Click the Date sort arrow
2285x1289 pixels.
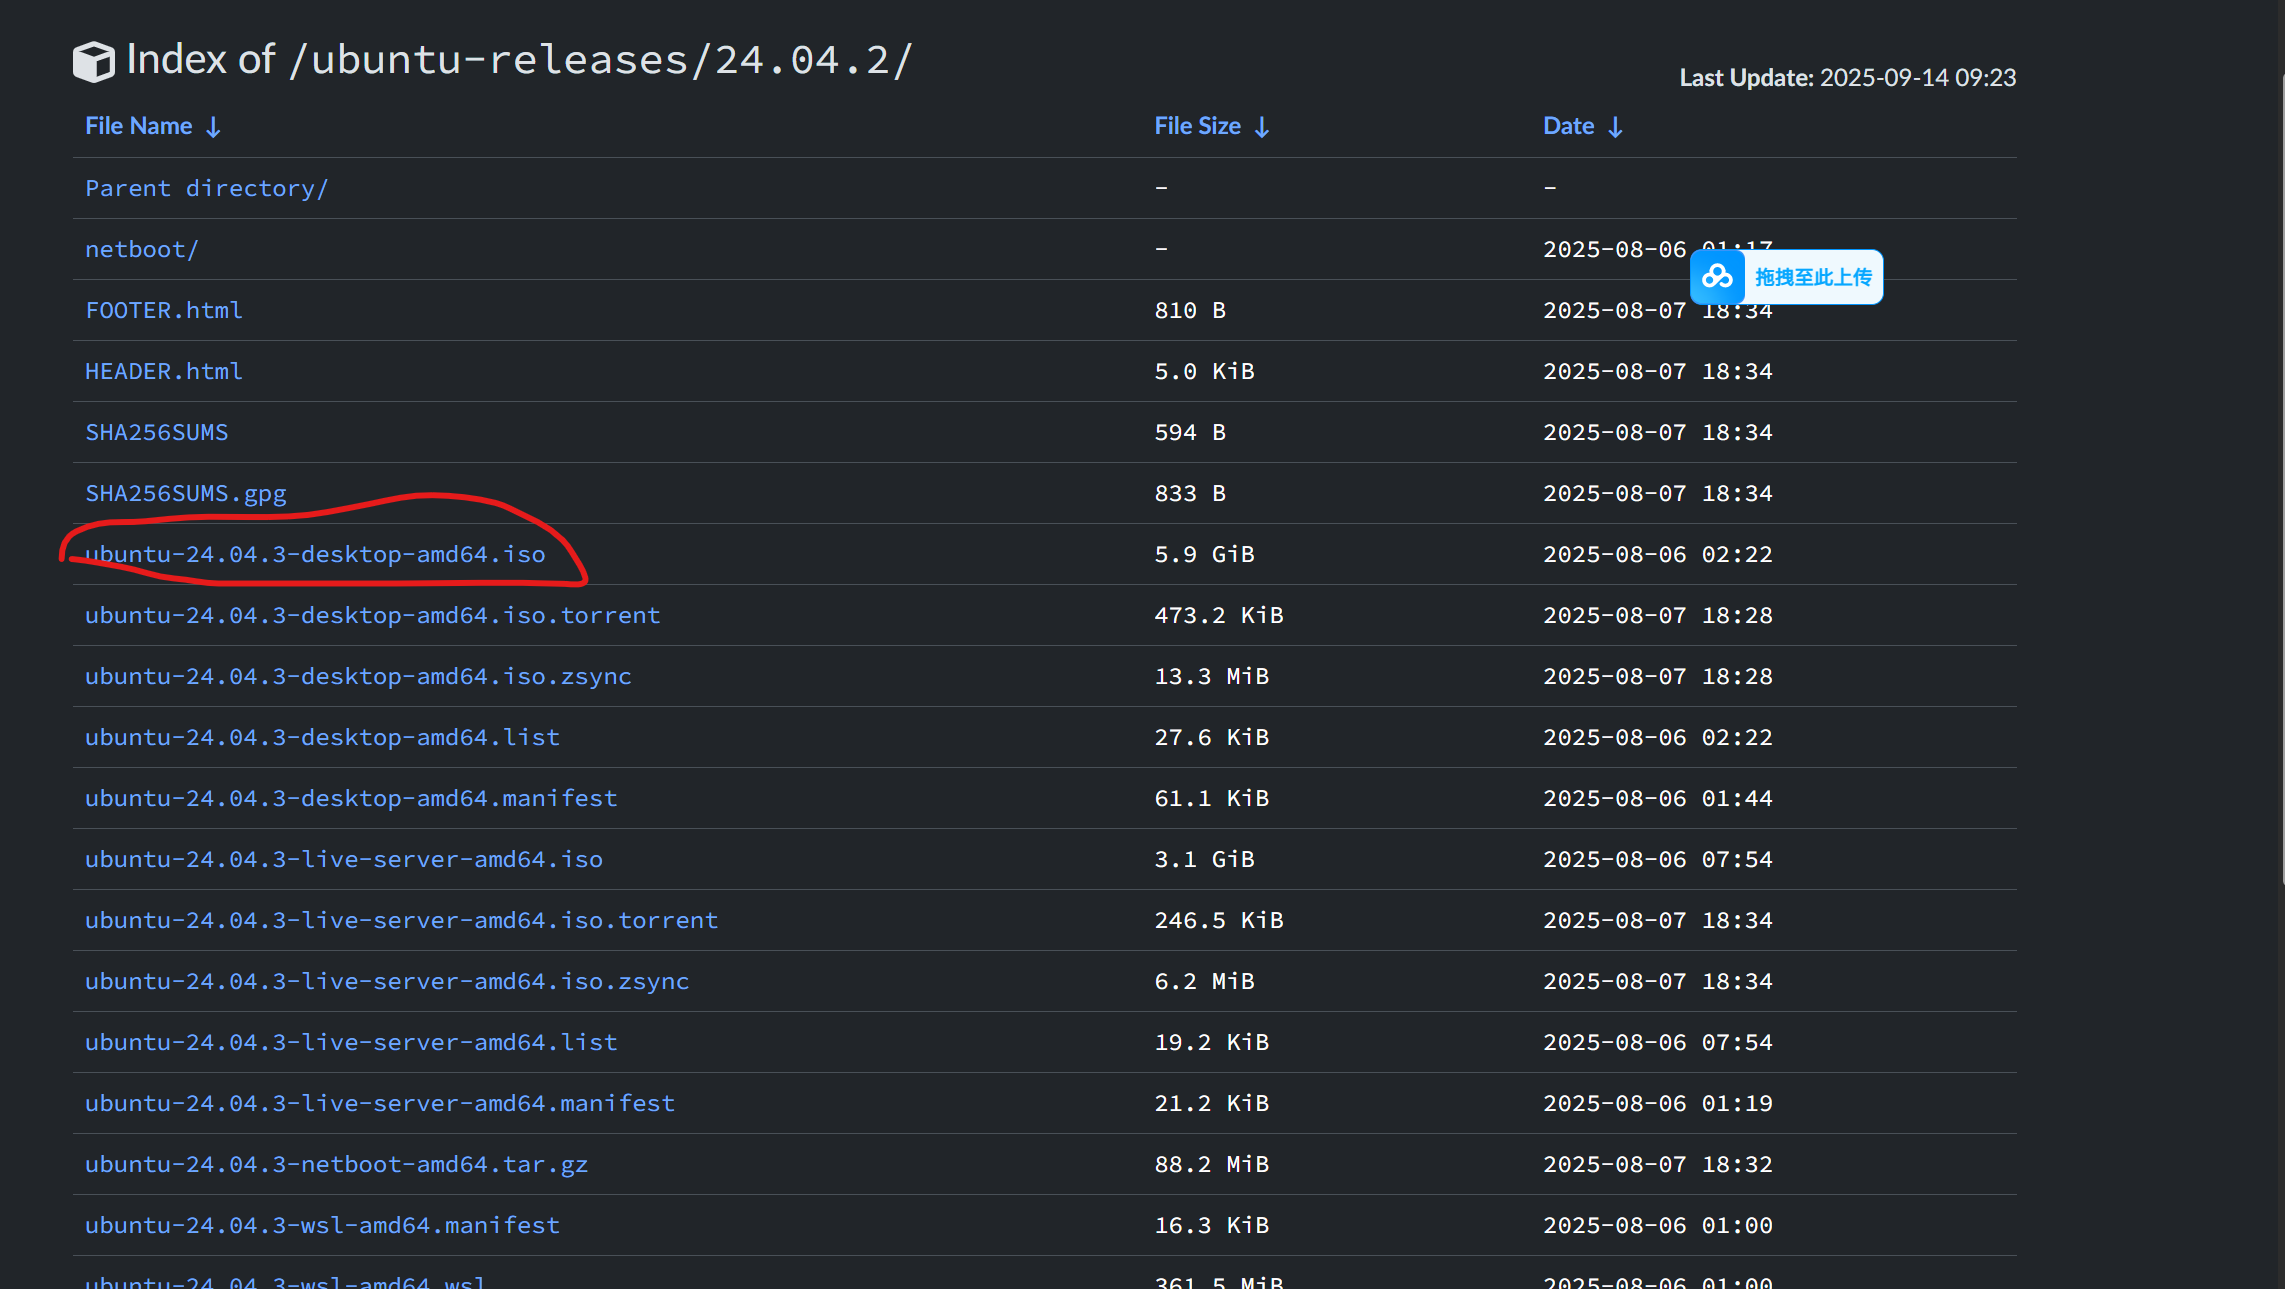(x=1615, y=127)
